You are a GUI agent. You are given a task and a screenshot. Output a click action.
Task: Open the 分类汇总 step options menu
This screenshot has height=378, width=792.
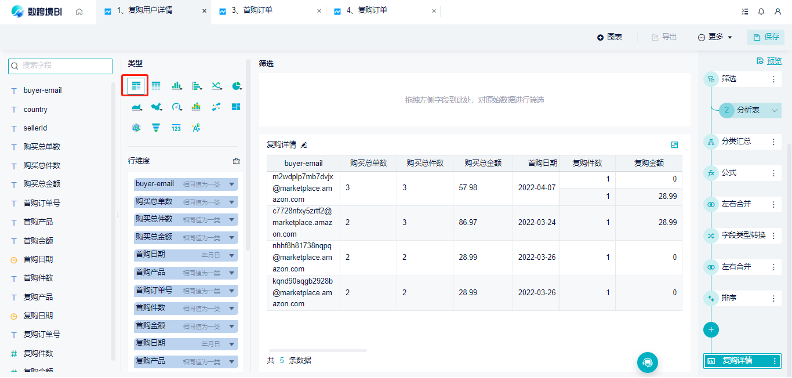tap(773, 141)
